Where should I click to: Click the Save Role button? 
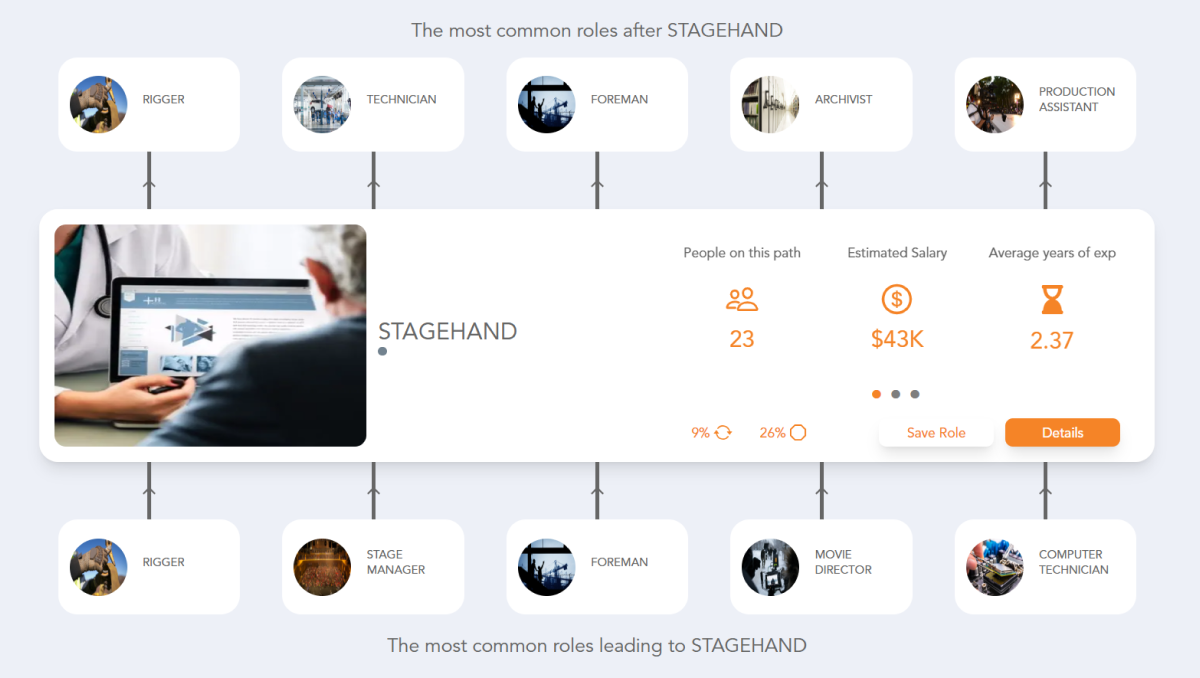936,432
